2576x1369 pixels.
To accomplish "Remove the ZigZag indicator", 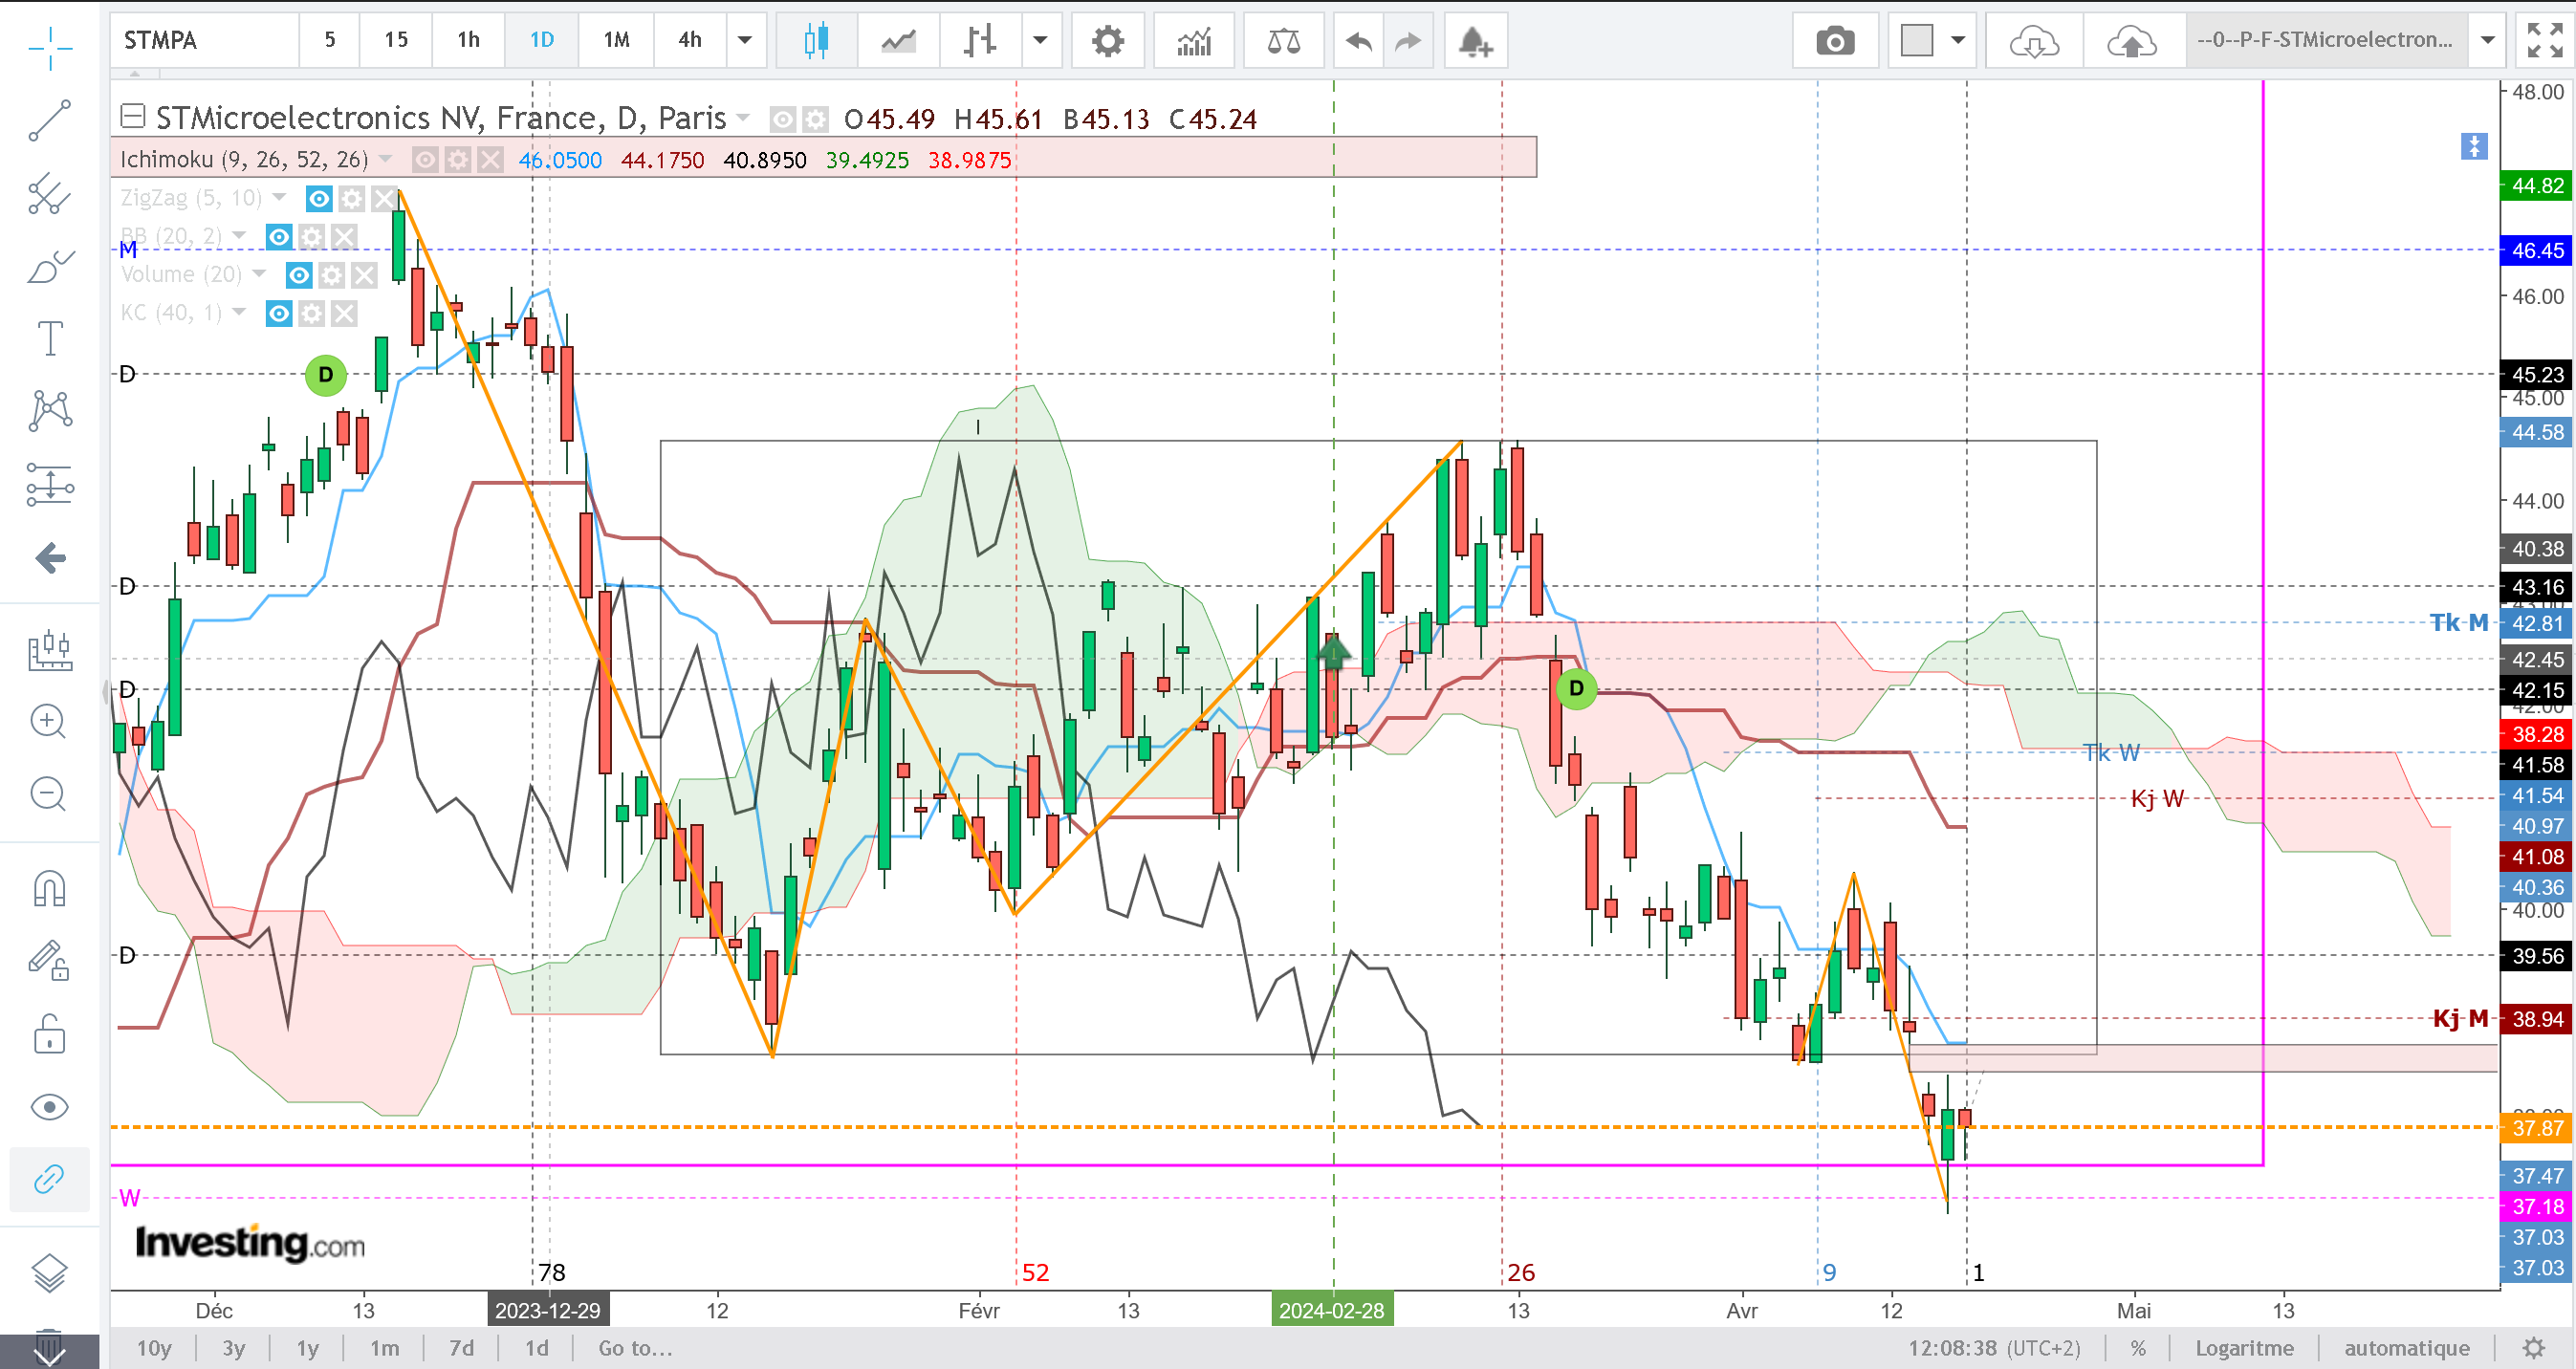I will pos(384,198).
